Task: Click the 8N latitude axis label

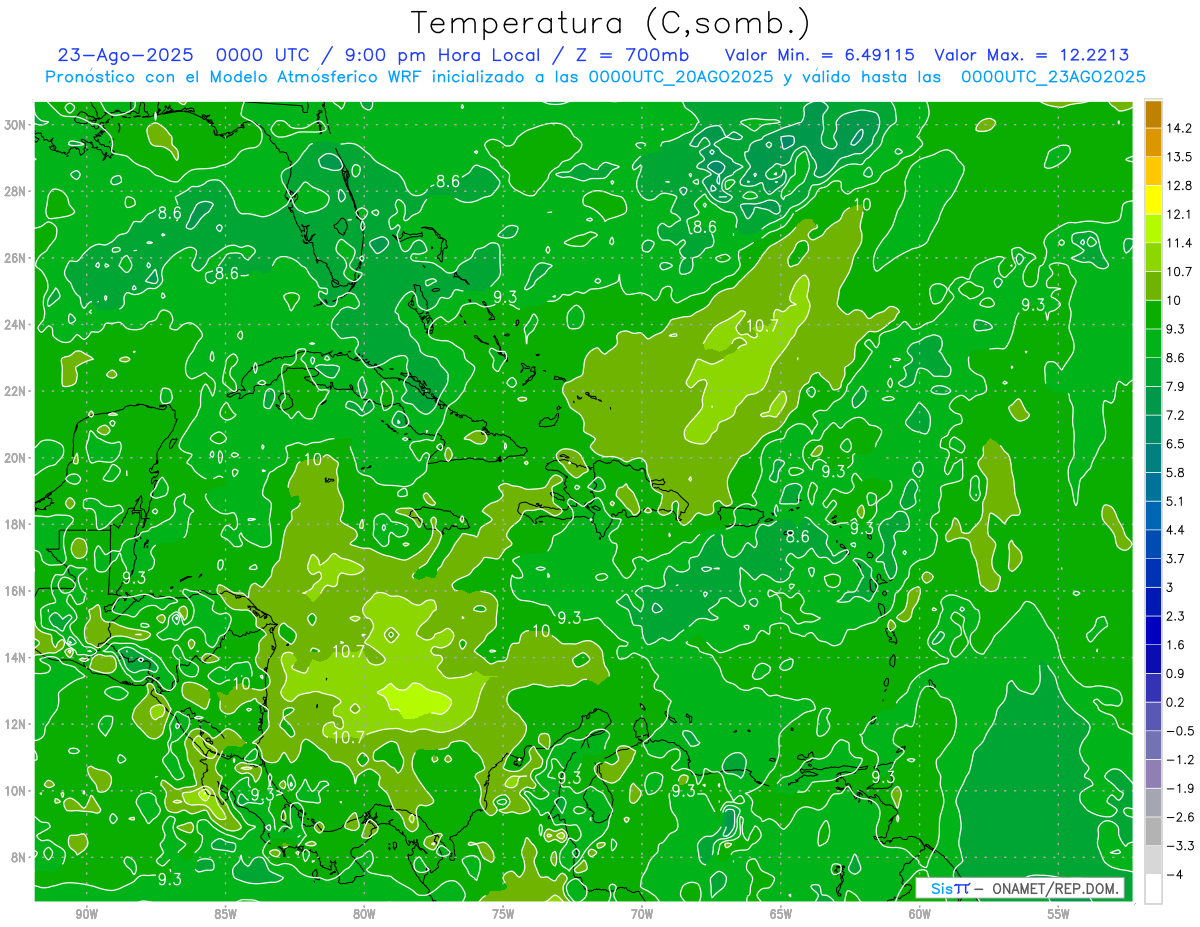Action: [x=17, y=857]
